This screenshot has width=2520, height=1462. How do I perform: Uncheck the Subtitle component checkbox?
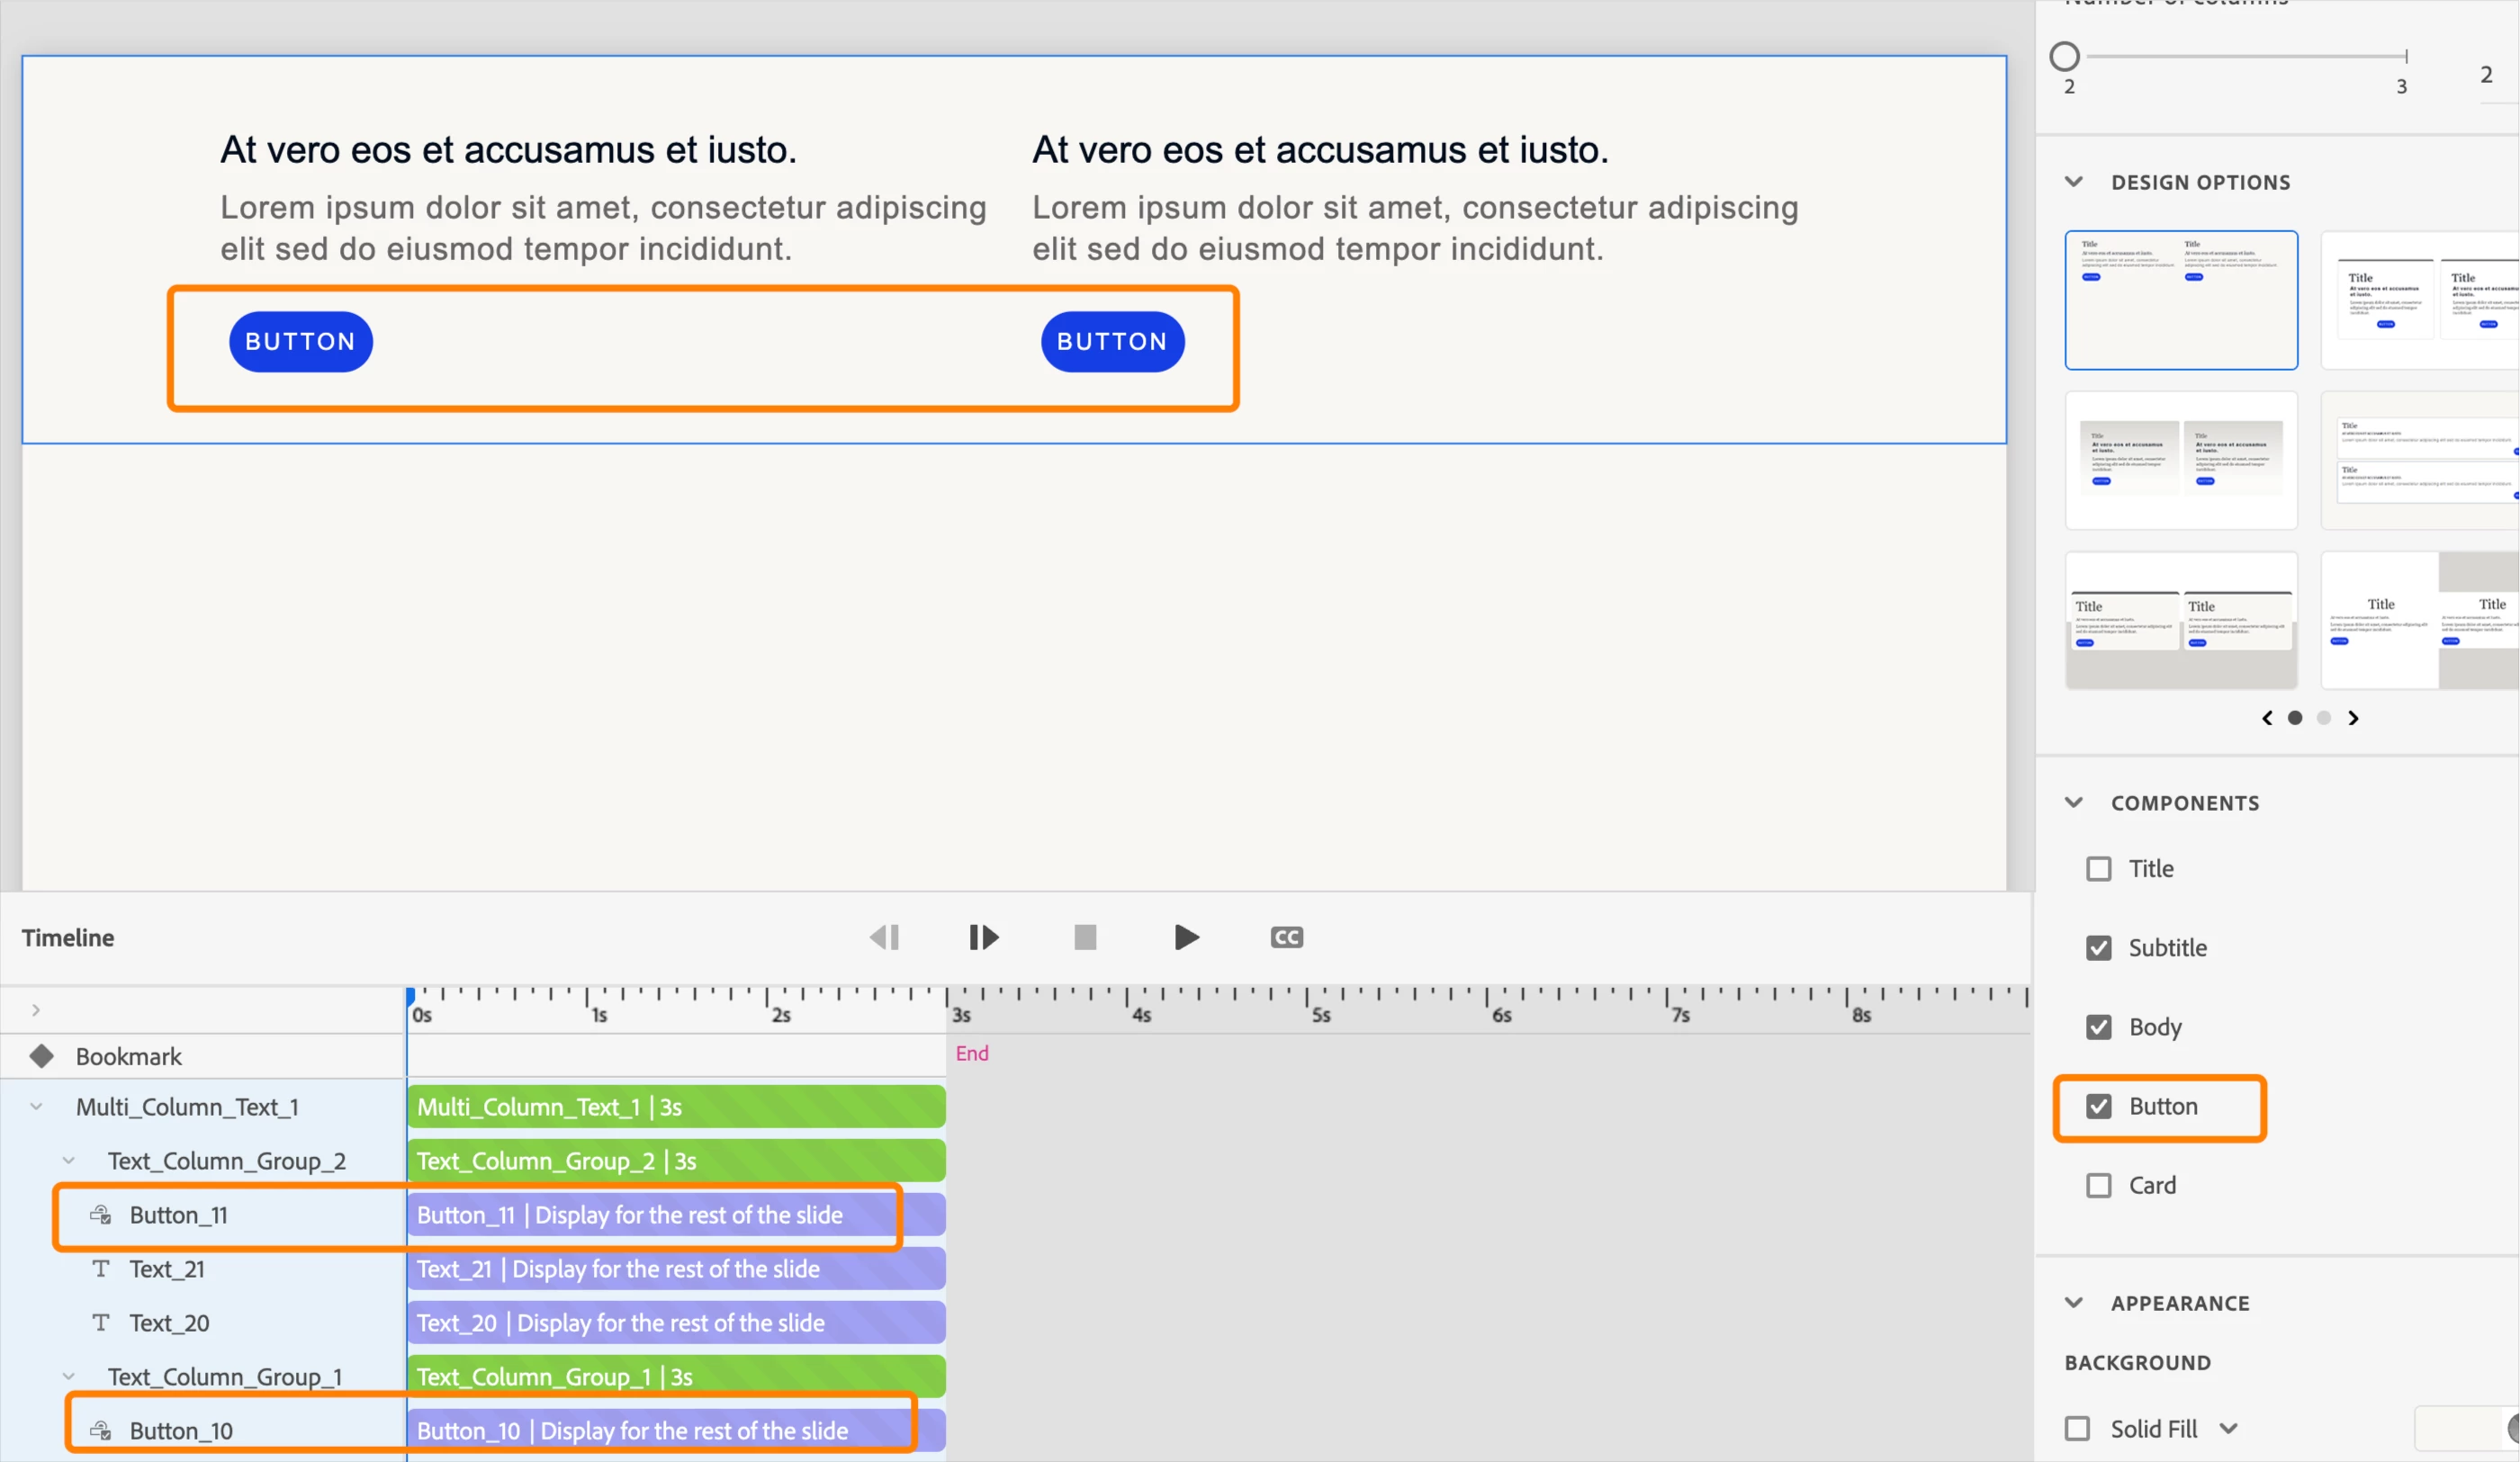coord(2099,948)
